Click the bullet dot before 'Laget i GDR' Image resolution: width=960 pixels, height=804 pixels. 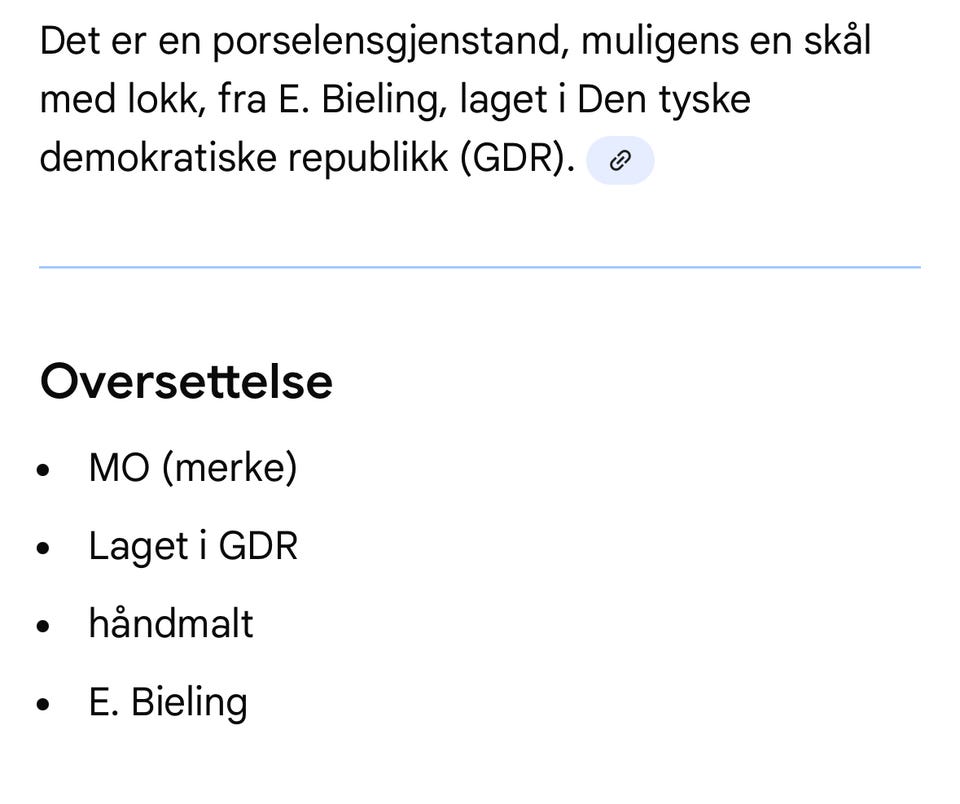pos(43,548)
